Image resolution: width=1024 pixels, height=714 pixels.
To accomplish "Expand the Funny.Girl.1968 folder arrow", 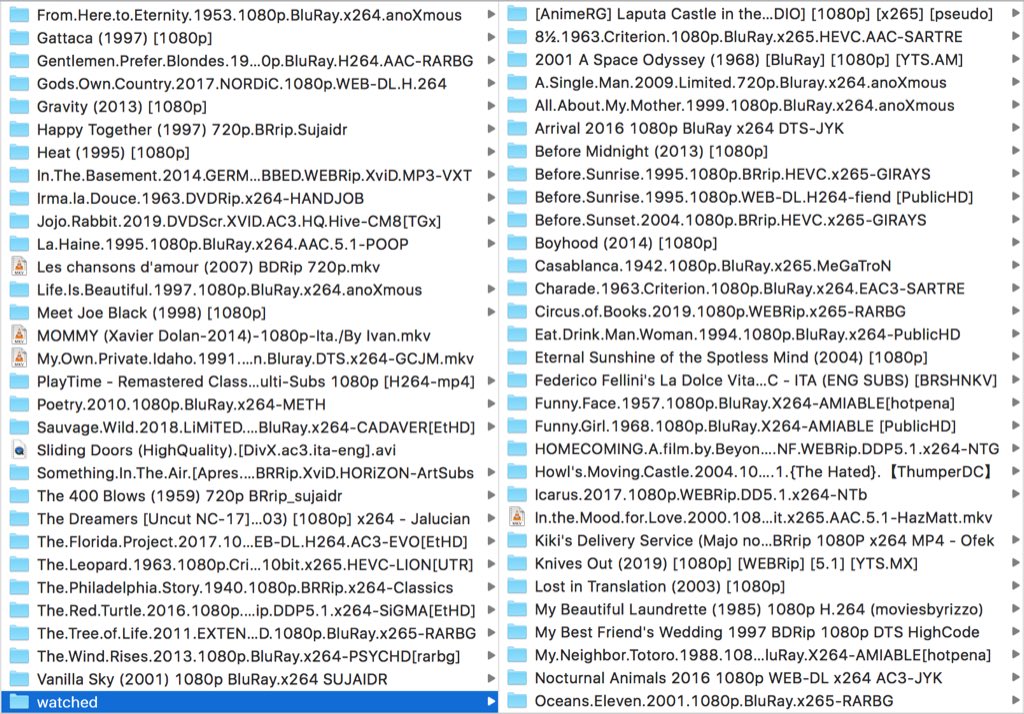I will coord(1016,426).
